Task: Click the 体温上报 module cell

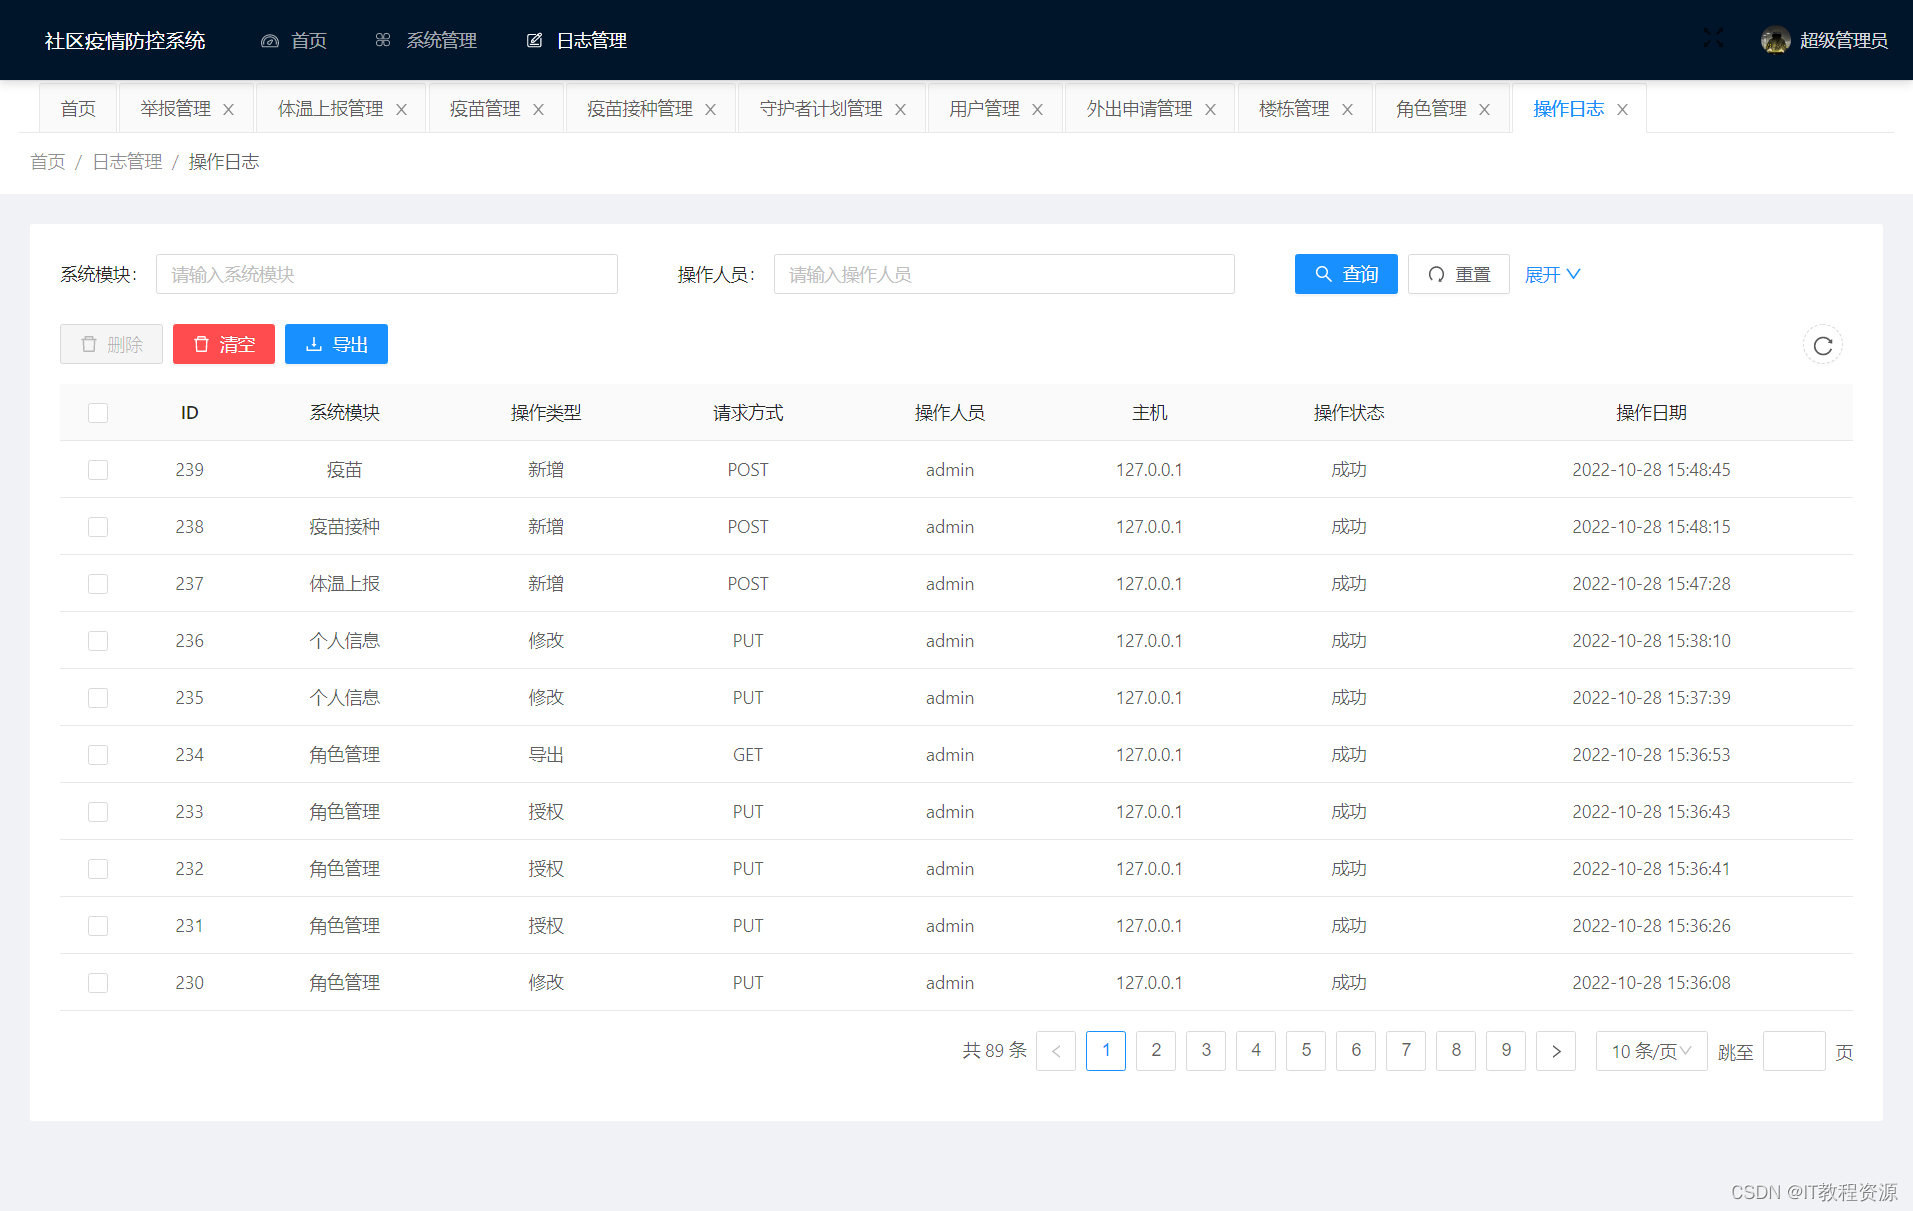Action: click(344, 584)
